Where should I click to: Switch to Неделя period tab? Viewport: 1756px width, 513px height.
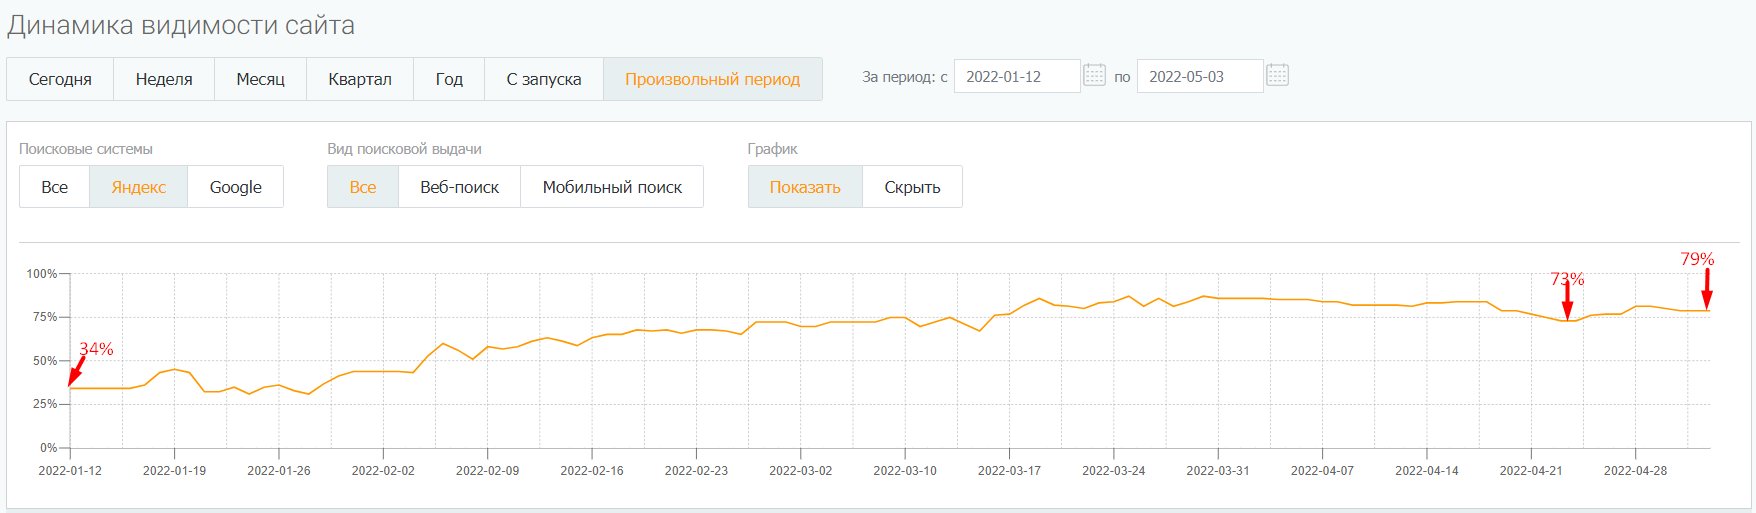[x=164, y=79]
